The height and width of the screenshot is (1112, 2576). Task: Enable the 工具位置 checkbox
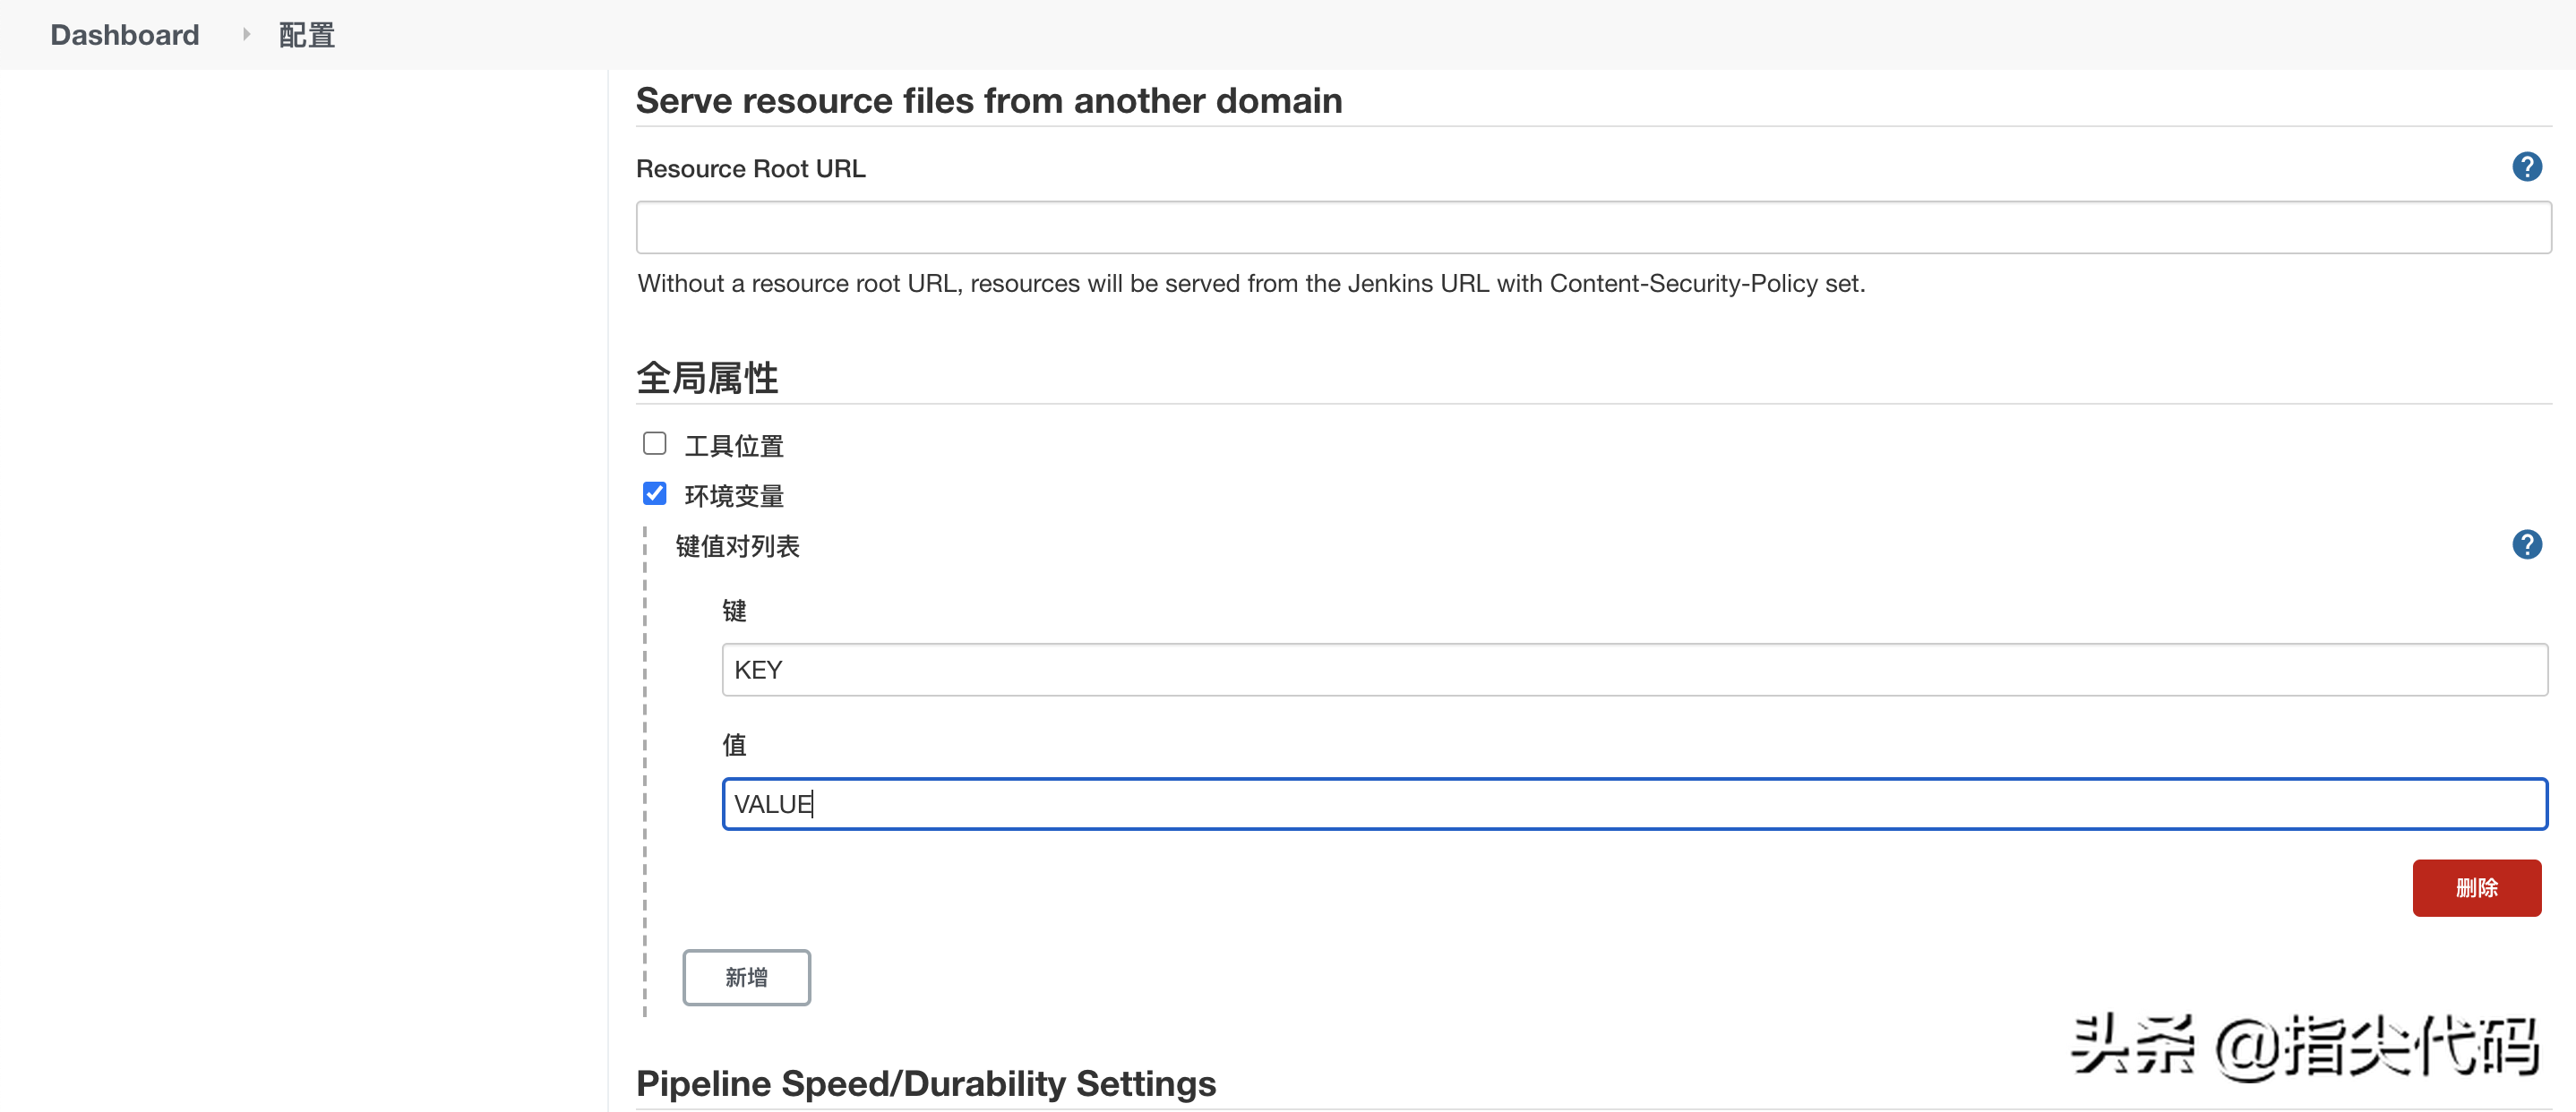(x=655, y=444)
